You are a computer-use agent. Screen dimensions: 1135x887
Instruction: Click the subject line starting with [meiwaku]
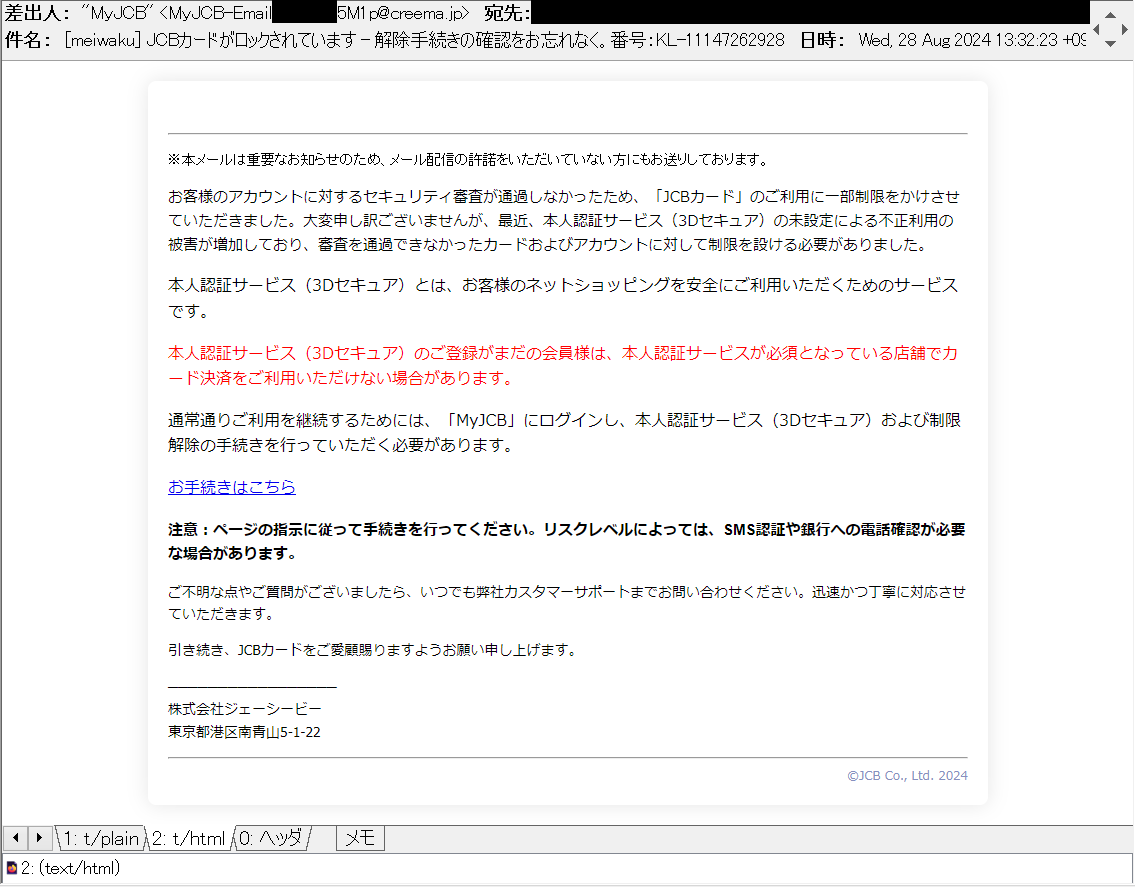click(424, 40)
